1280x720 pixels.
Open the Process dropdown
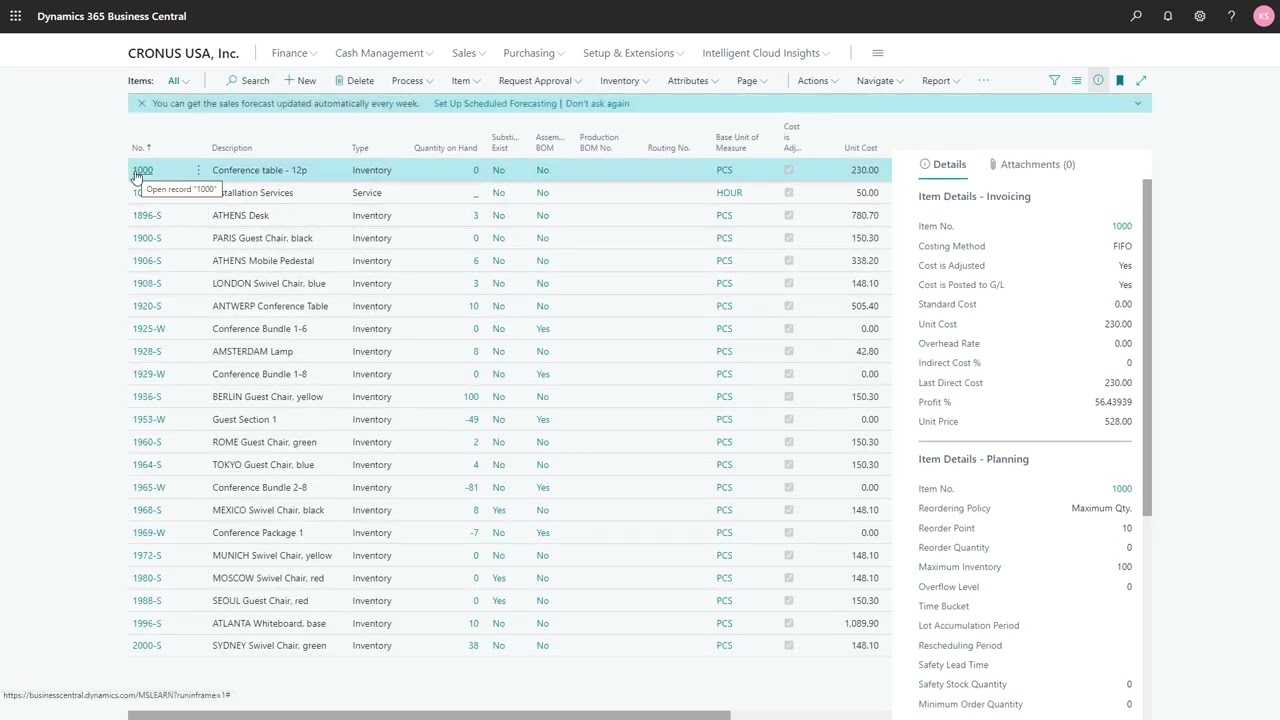click(412, 81)
